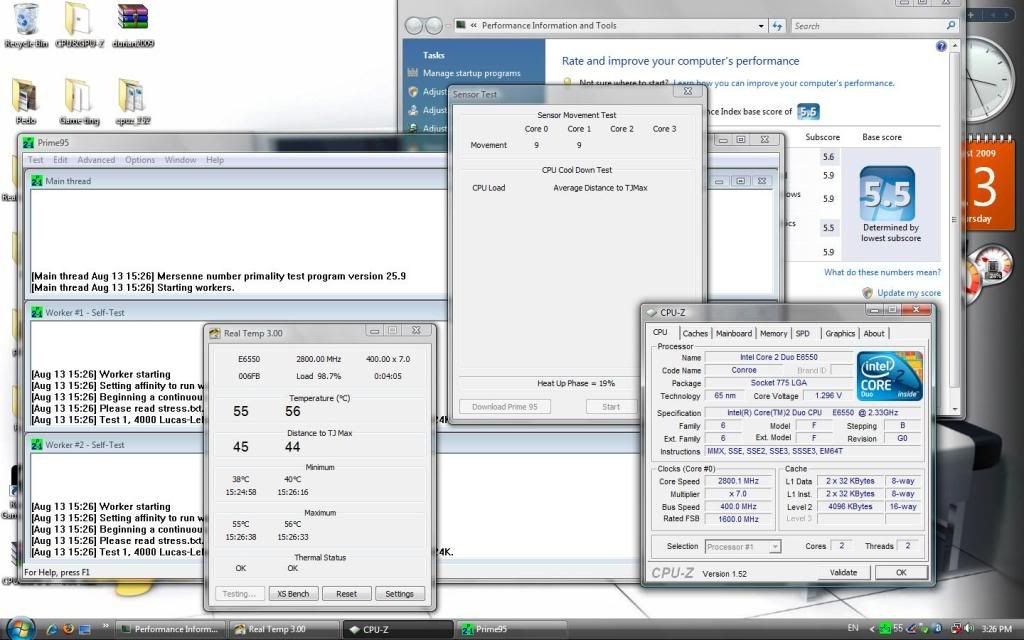Open the Game-ting folder on the desktop
The image size is (1024, 640).
point(78,97)
